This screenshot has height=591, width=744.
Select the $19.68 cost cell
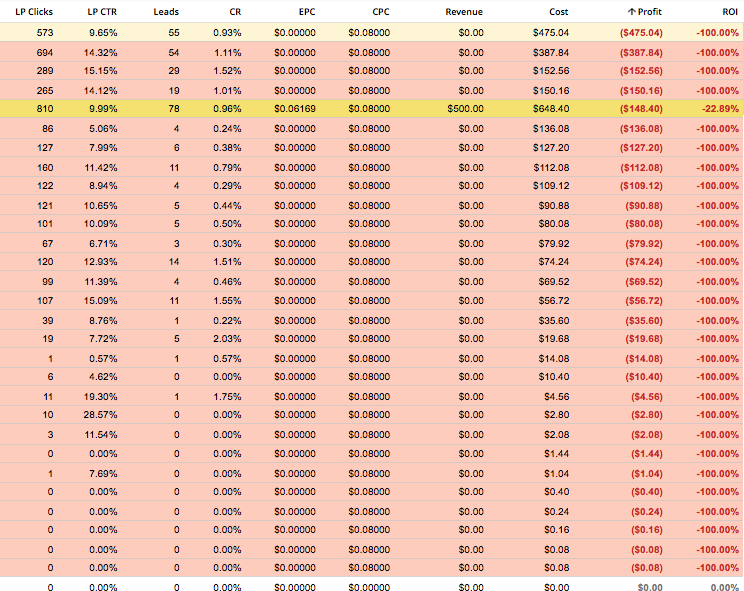(x=554, y=339)
